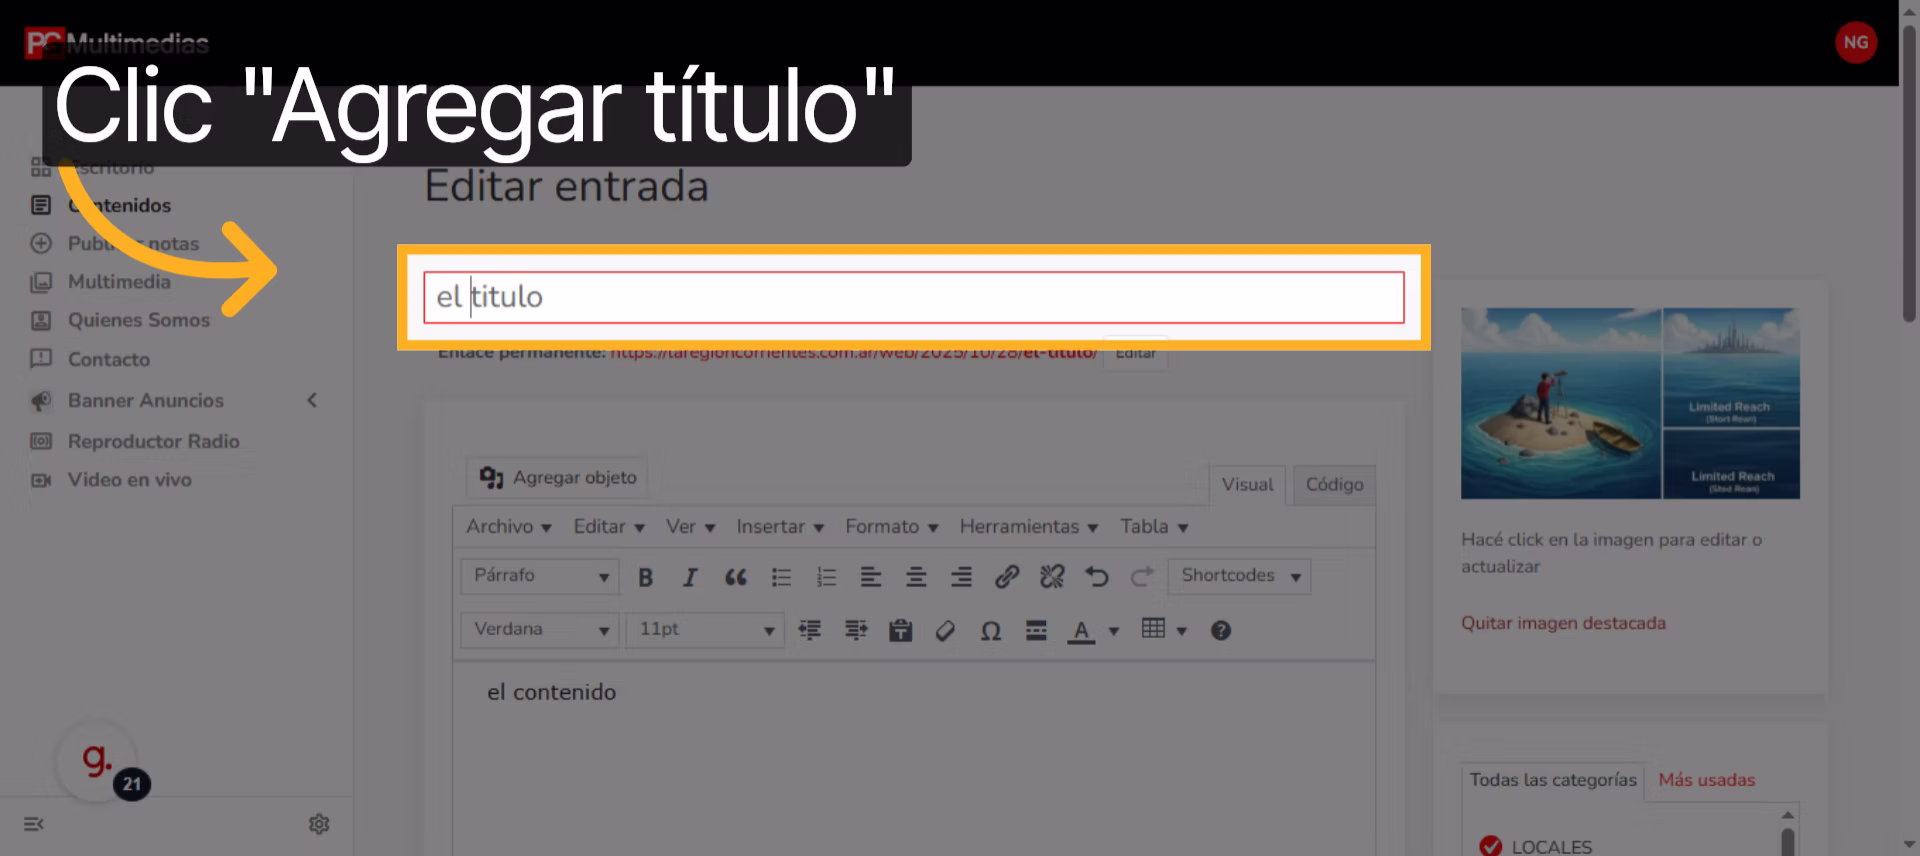The width and height of the screenshot is (1920, 856).
Task: Insert special character with omega icon
Action: click(990, 631)
